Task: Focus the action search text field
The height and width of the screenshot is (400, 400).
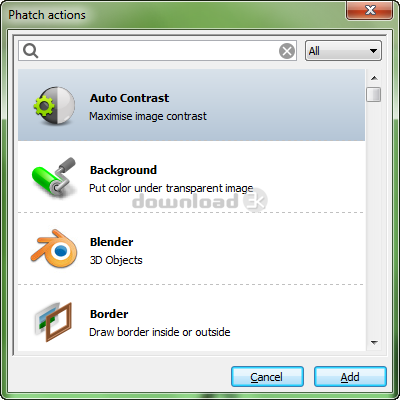Action: tap(157, 51)
